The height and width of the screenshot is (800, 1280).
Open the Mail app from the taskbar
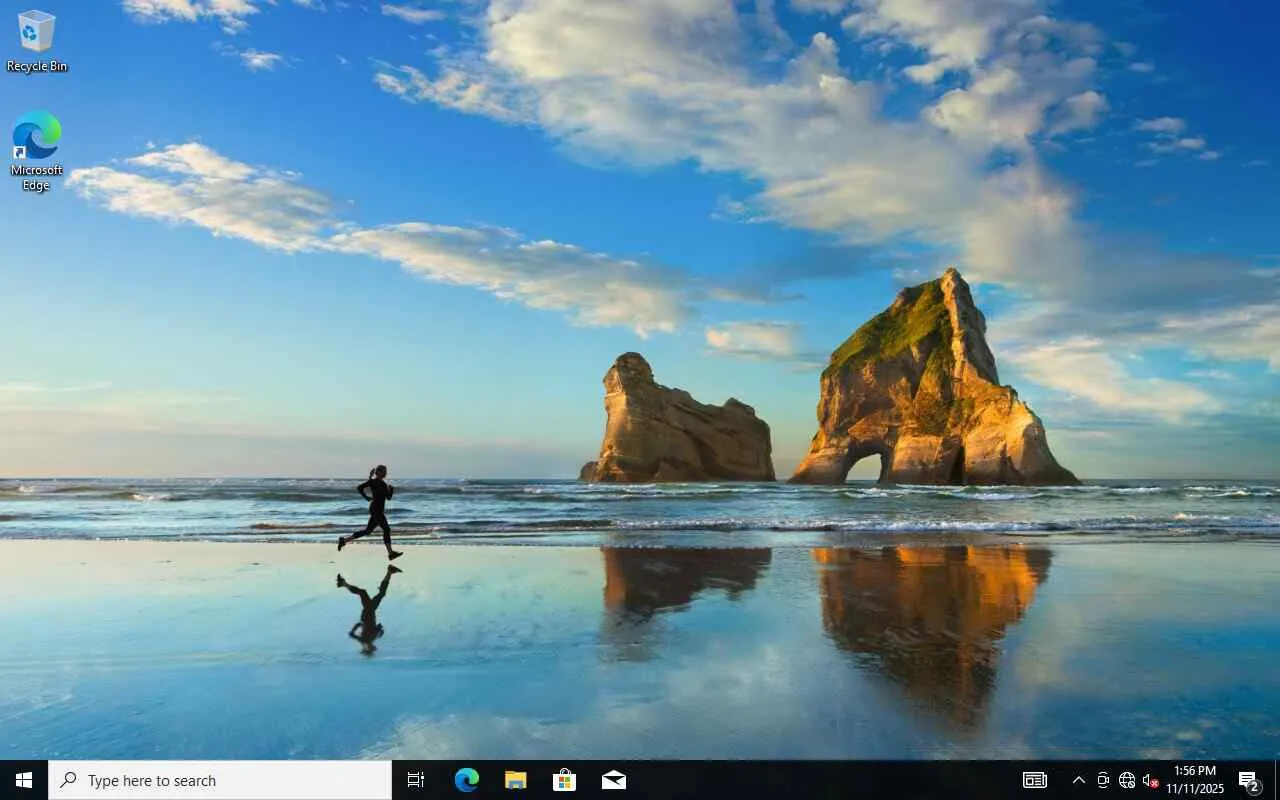click(x=614, y=780)
